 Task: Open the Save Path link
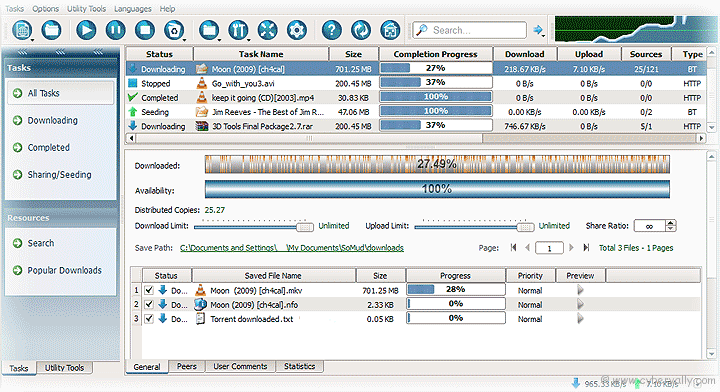click(x=292, y=248)
